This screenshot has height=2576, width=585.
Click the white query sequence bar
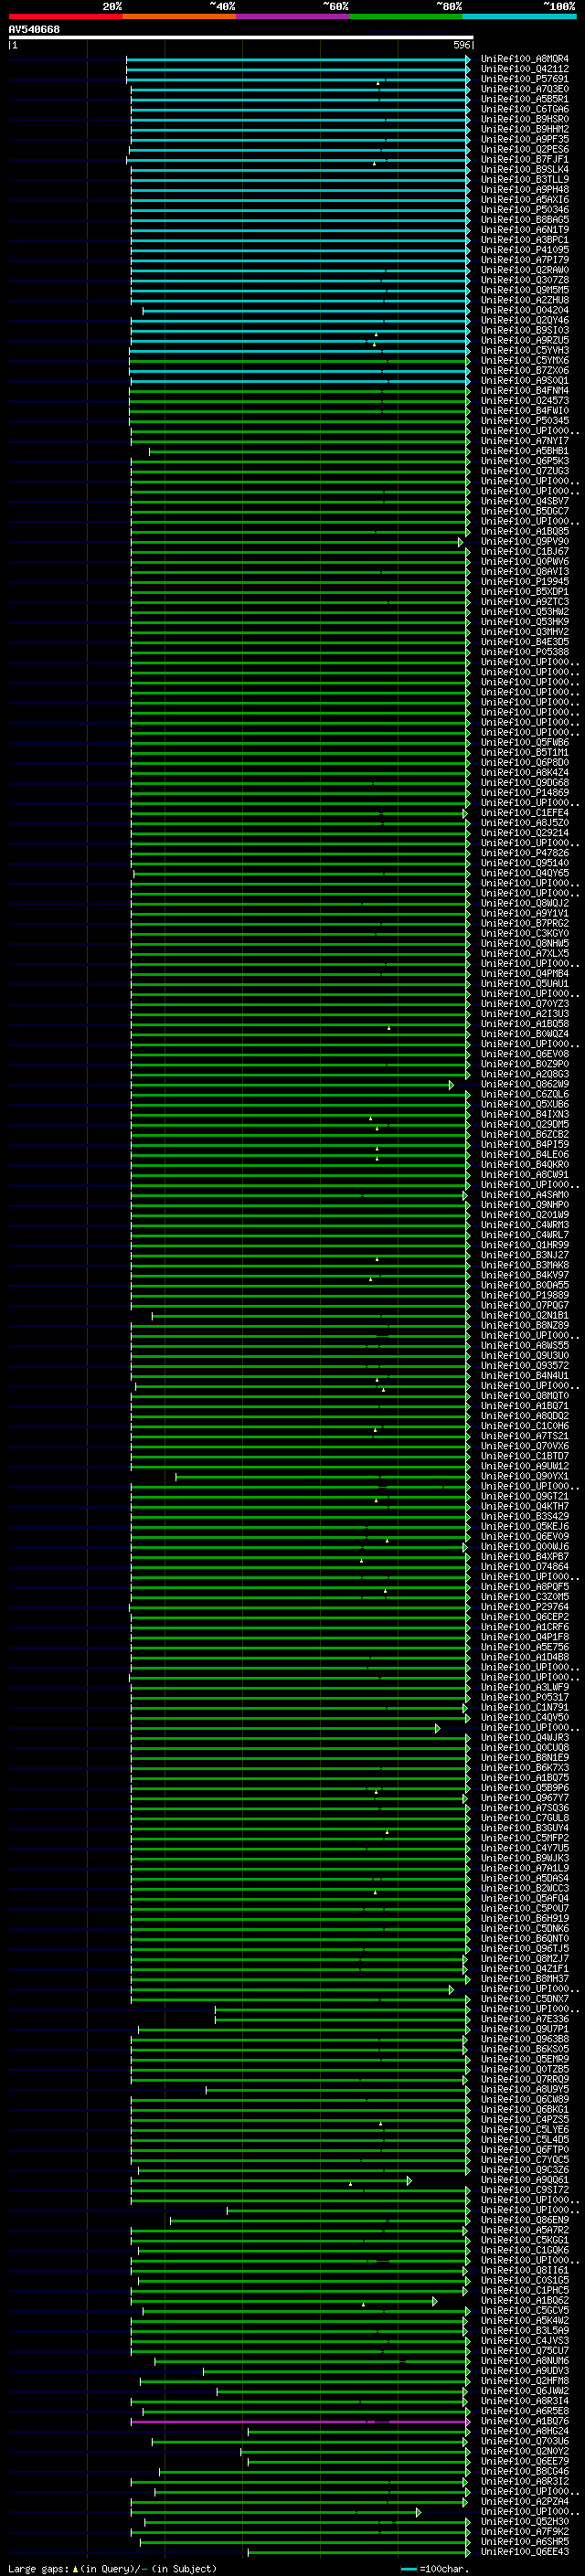pyautogui.click(x=241, y=37)
